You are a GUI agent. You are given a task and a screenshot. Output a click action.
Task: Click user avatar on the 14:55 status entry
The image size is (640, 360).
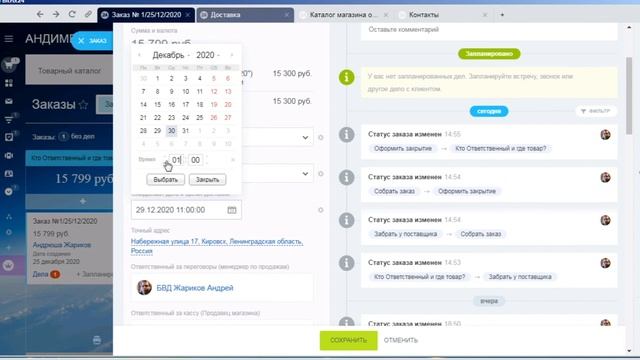coord(605,135)
